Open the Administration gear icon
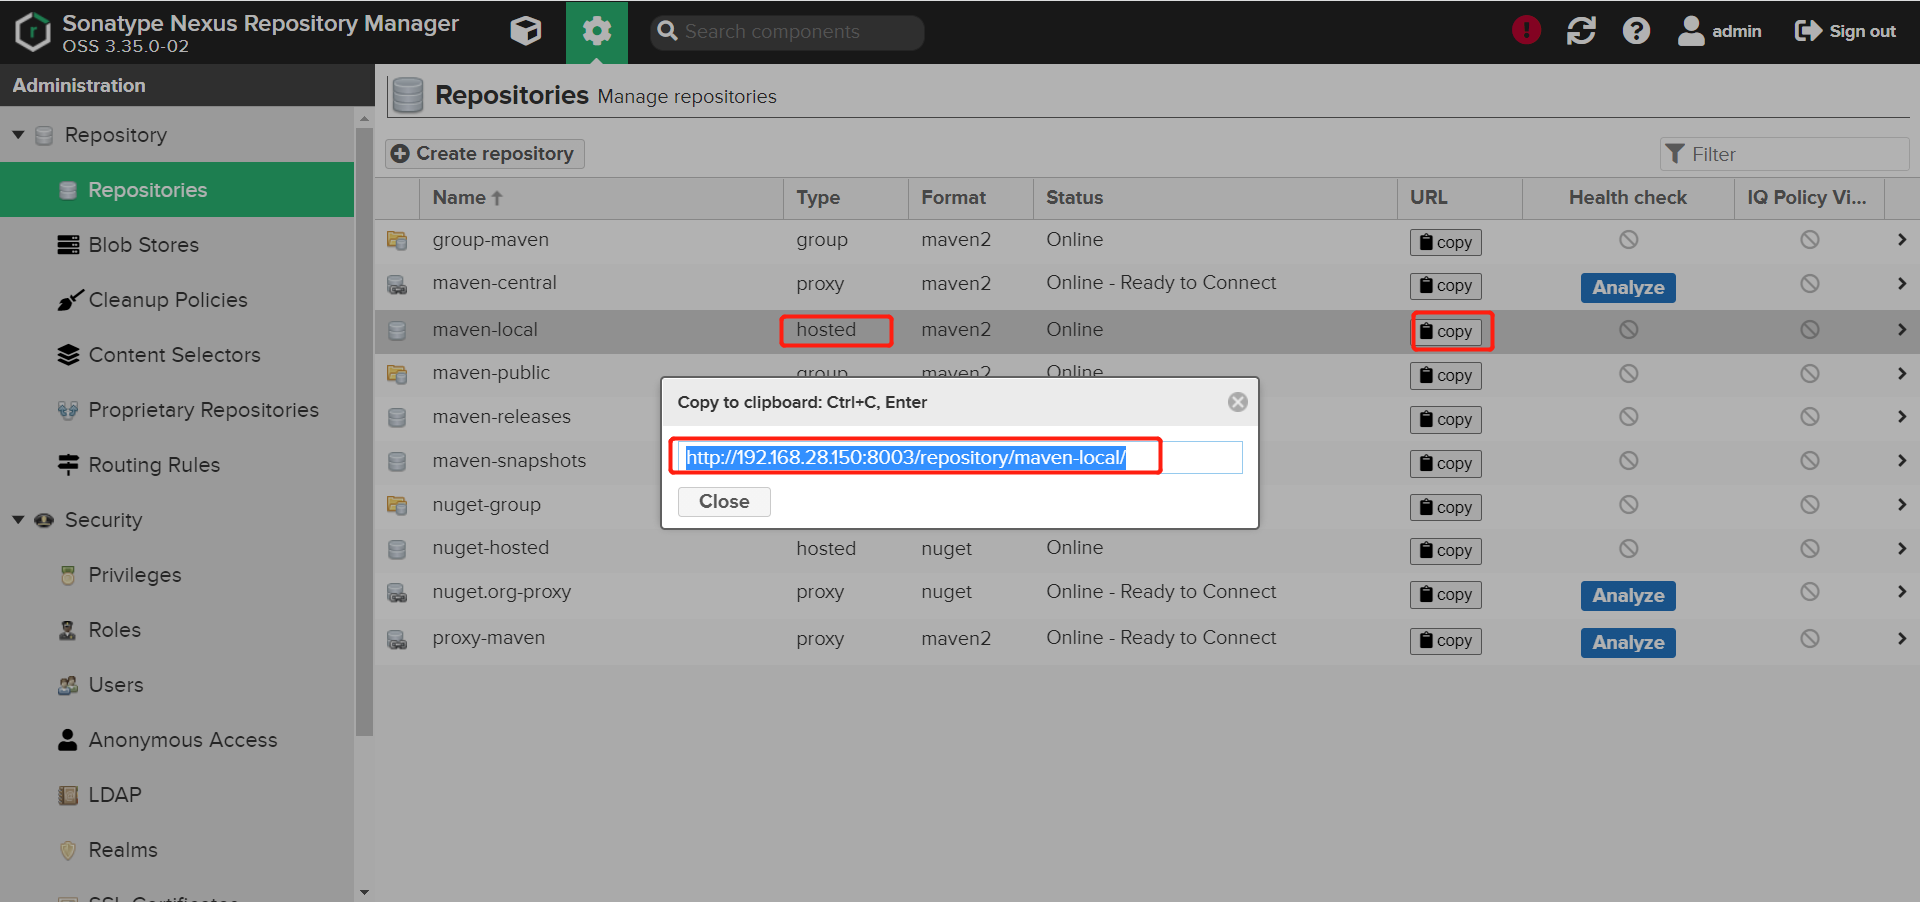1920x902 pixels. click(x=597, y=31)
